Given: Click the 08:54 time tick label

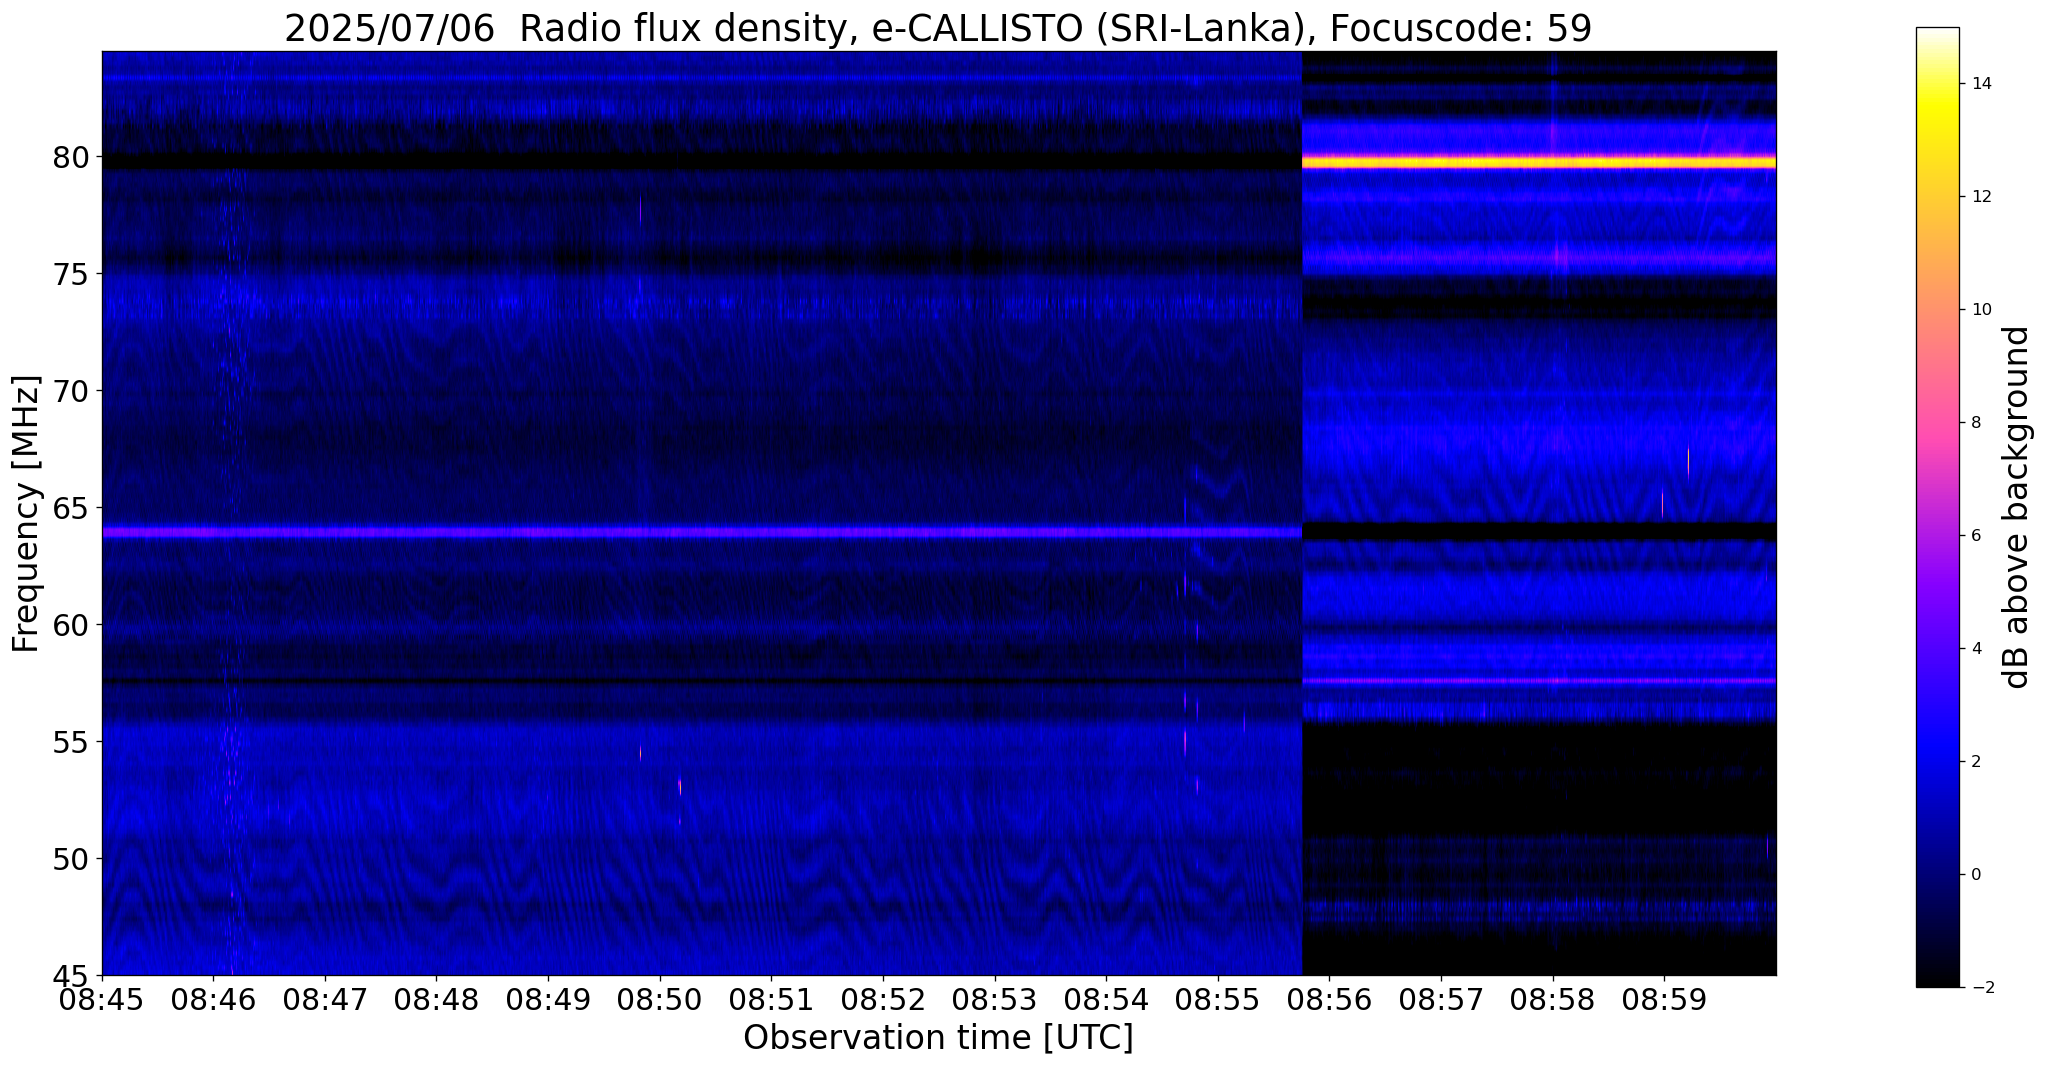Looking at the screenshot, I should coord(1106,1000).
